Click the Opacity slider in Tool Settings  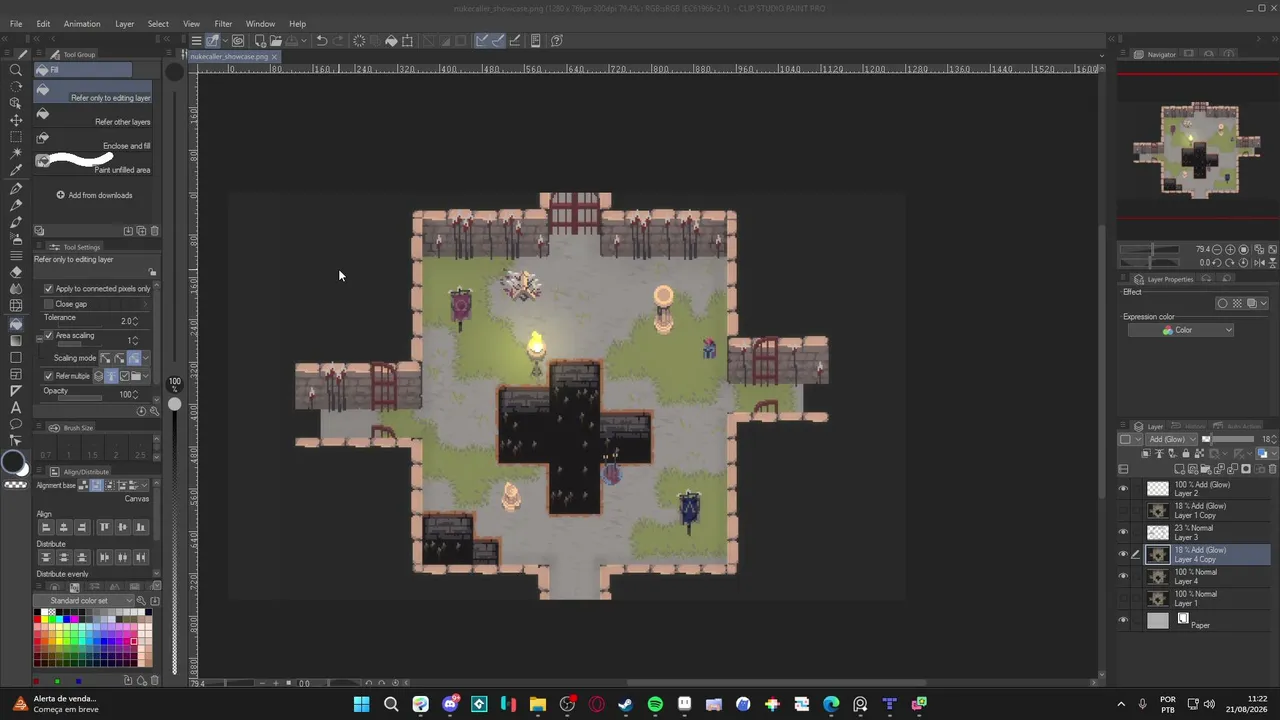click(x=80, y=398)
